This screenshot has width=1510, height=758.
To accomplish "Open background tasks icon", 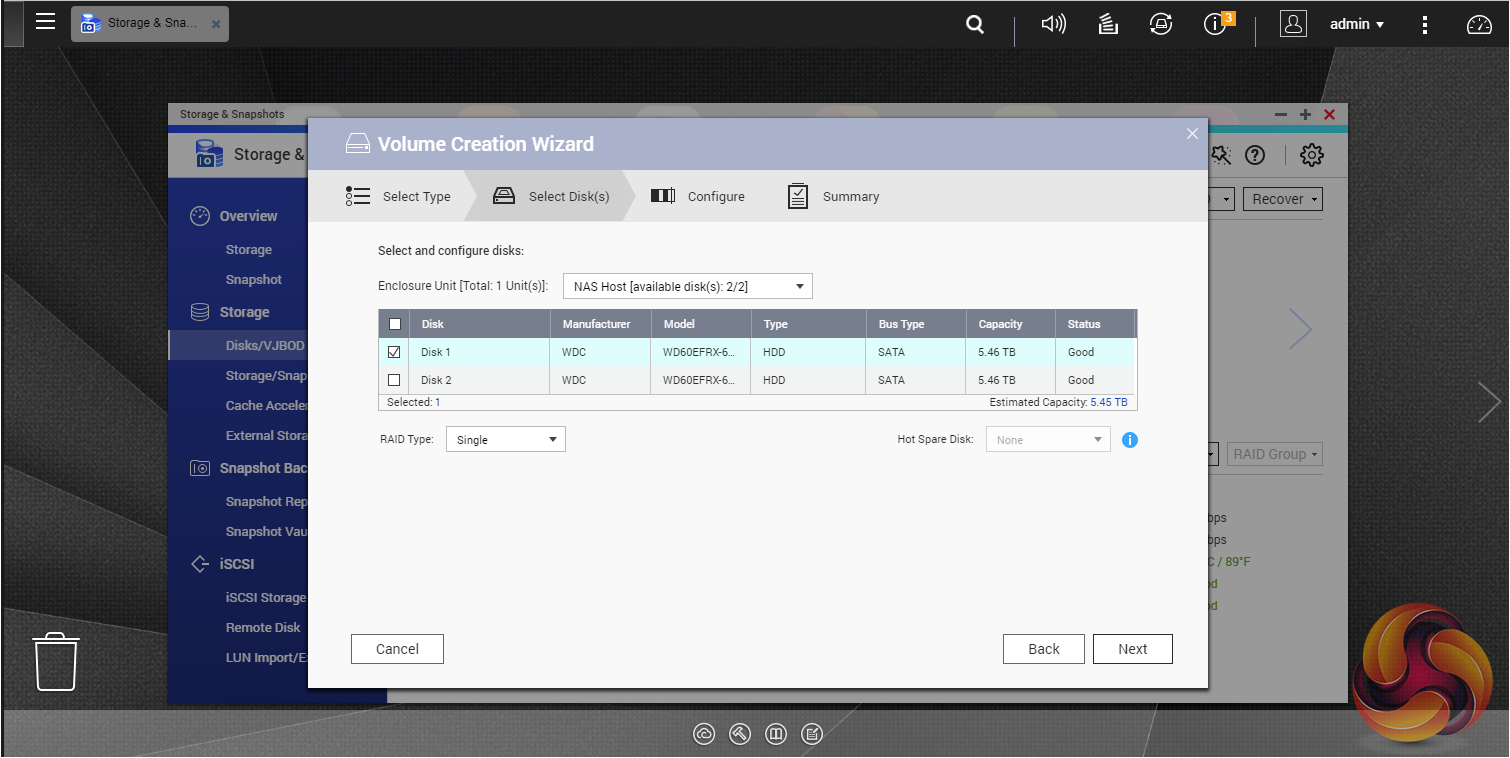I will pyautogui.click(x=1107, y=24).
